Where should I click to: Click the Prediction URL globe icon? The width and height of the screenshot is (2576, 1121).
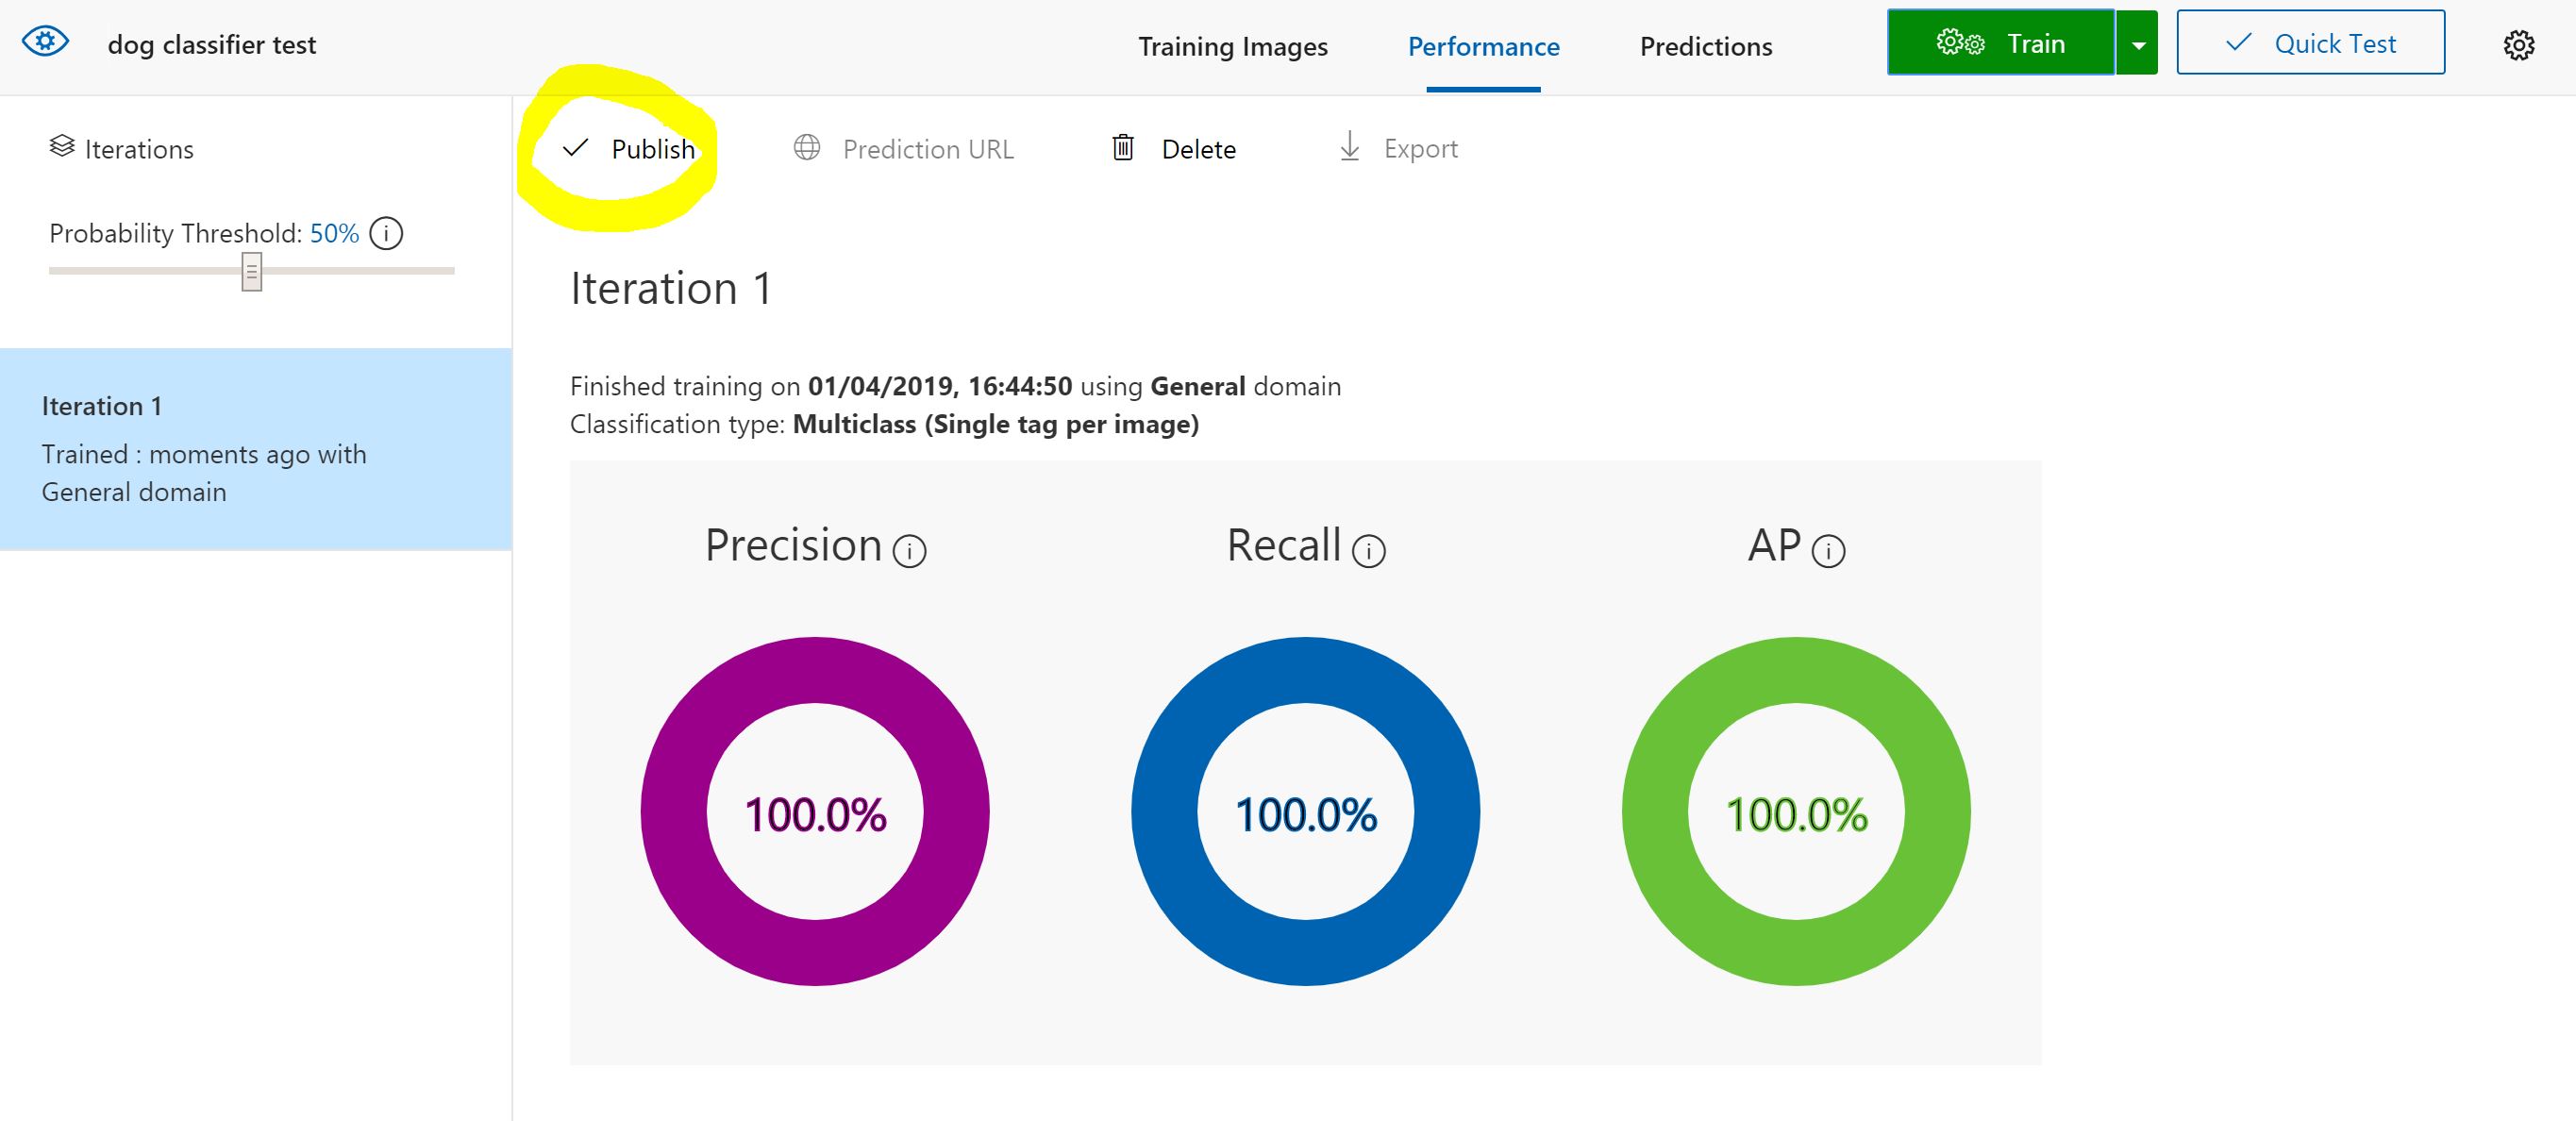coord(807,148)
